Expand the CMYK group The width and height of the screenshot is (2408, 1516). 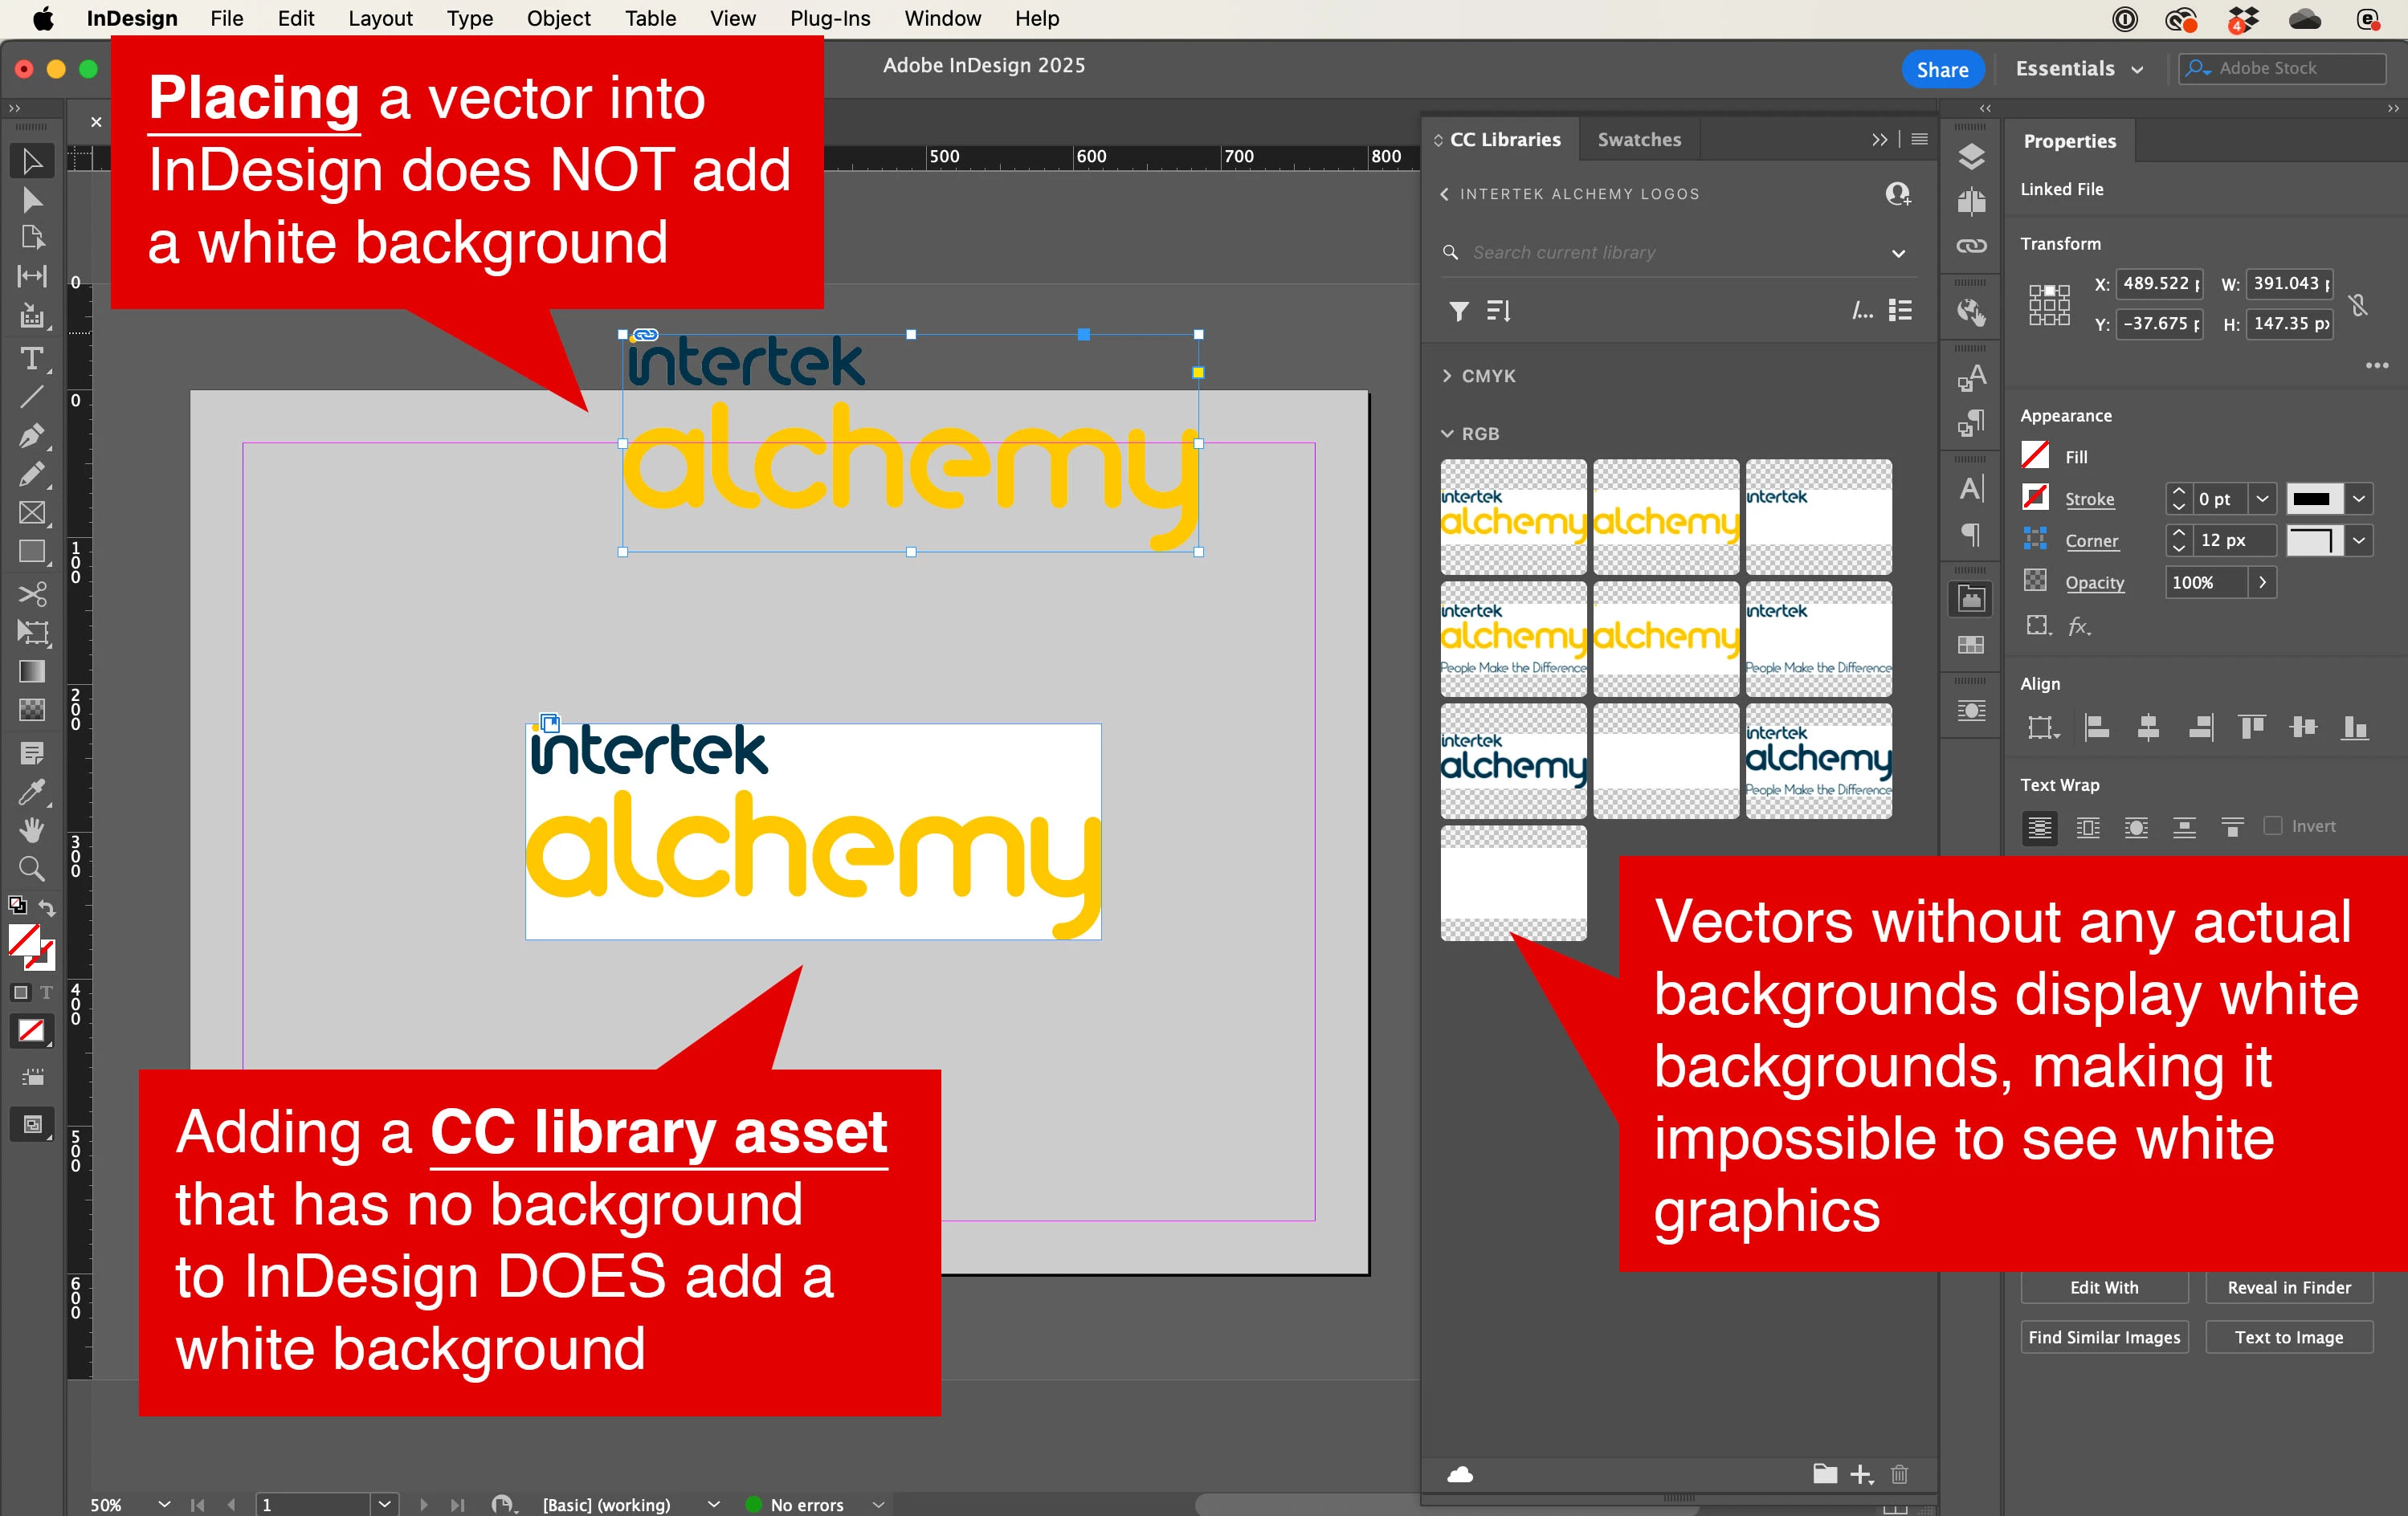(1447, 376)
